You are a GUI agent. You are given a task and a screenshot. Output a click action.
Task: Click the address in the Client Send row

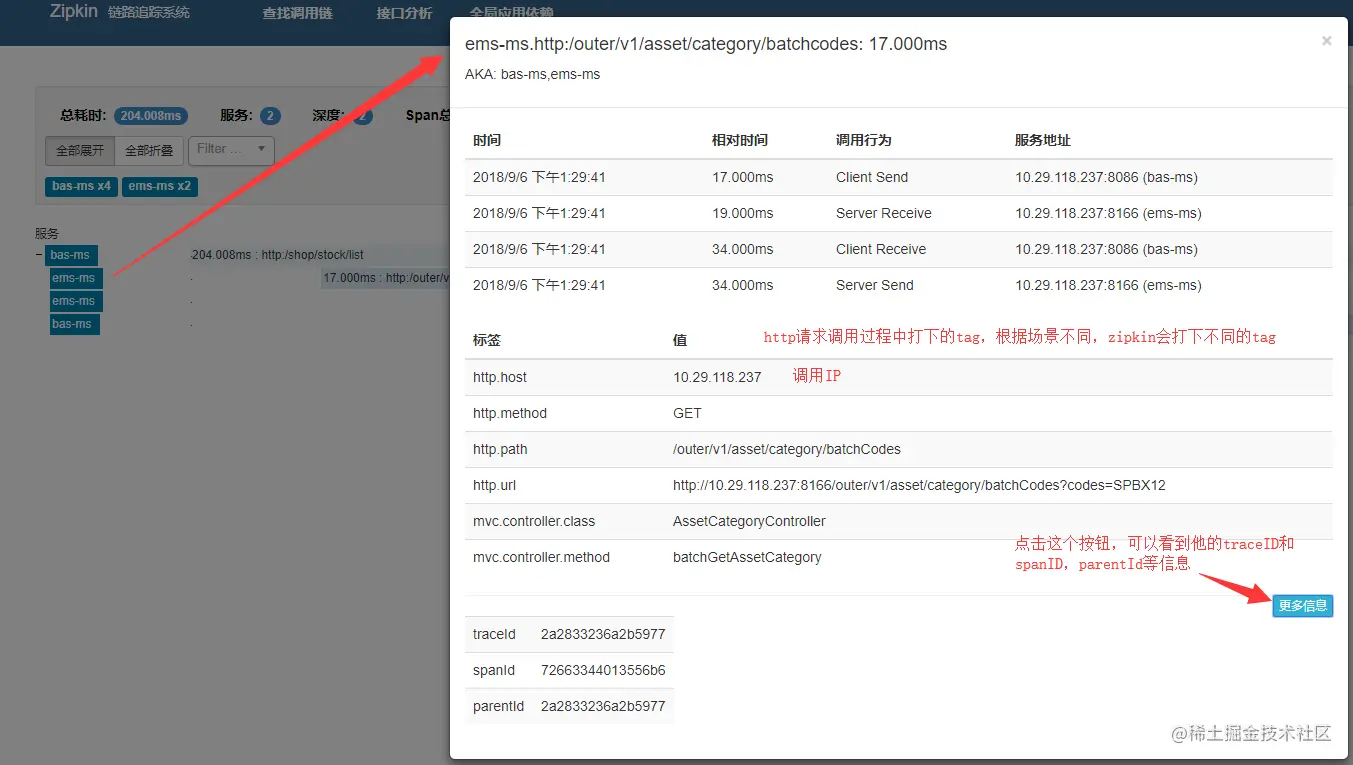1106,177
